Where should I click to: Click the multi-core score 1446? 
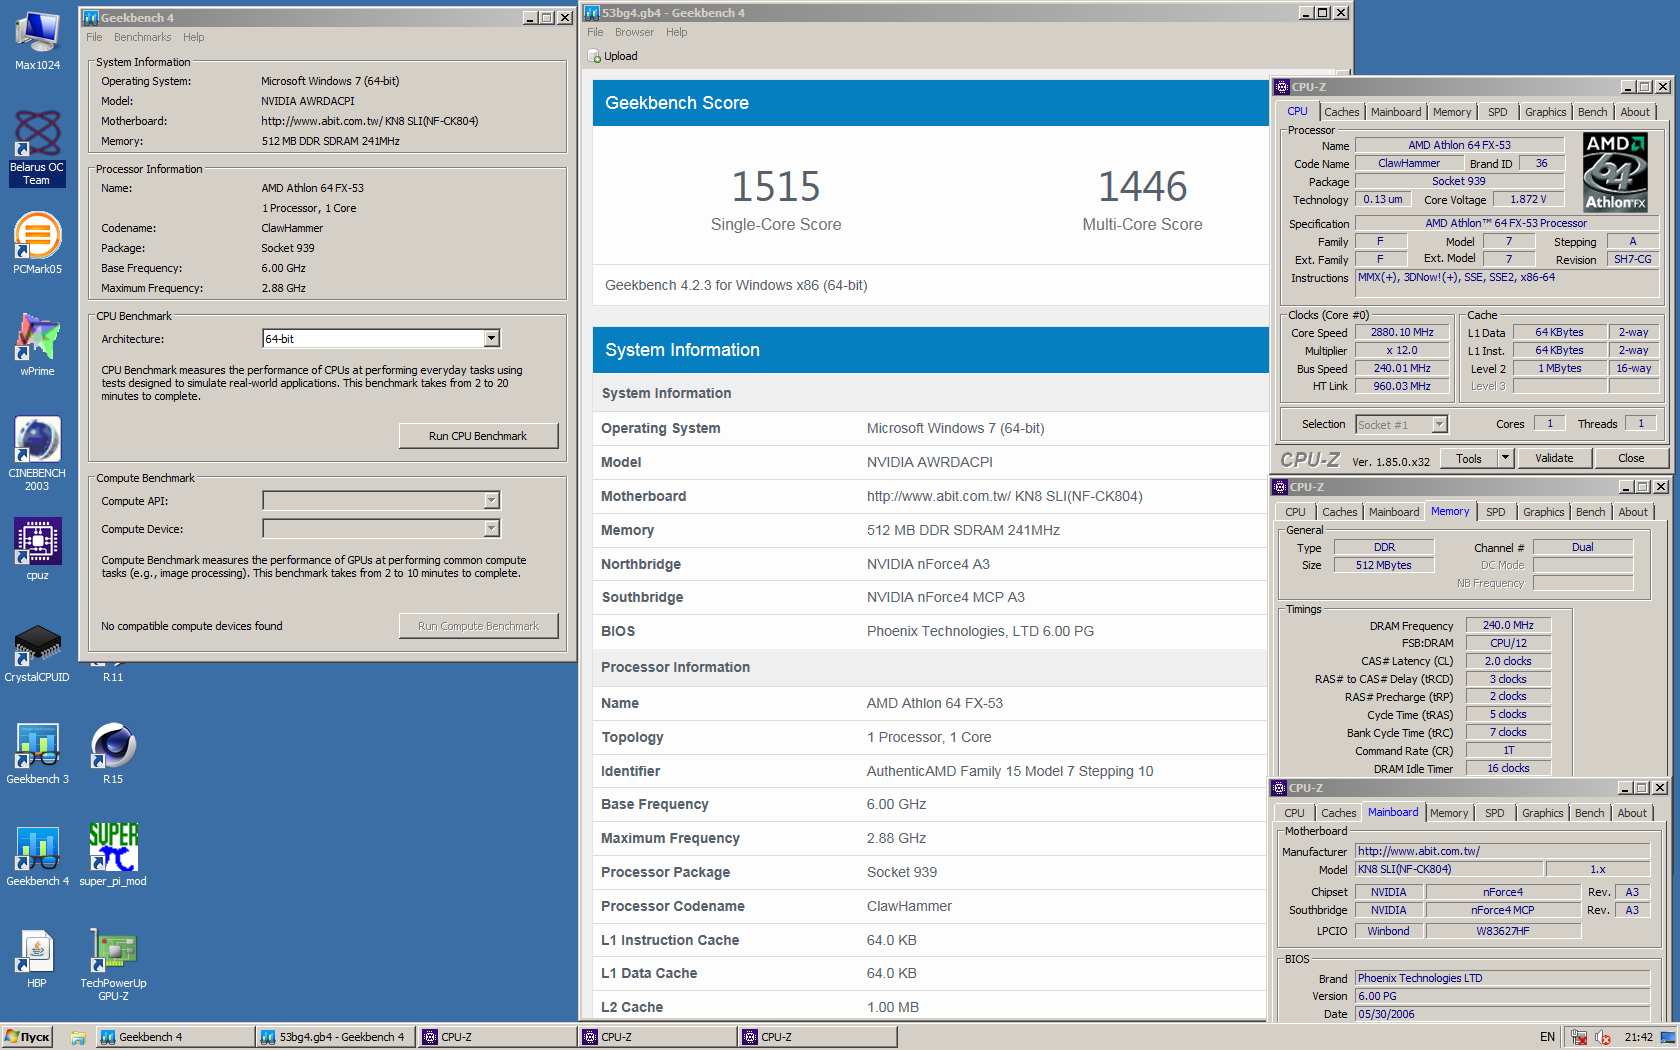(1142, 186)
